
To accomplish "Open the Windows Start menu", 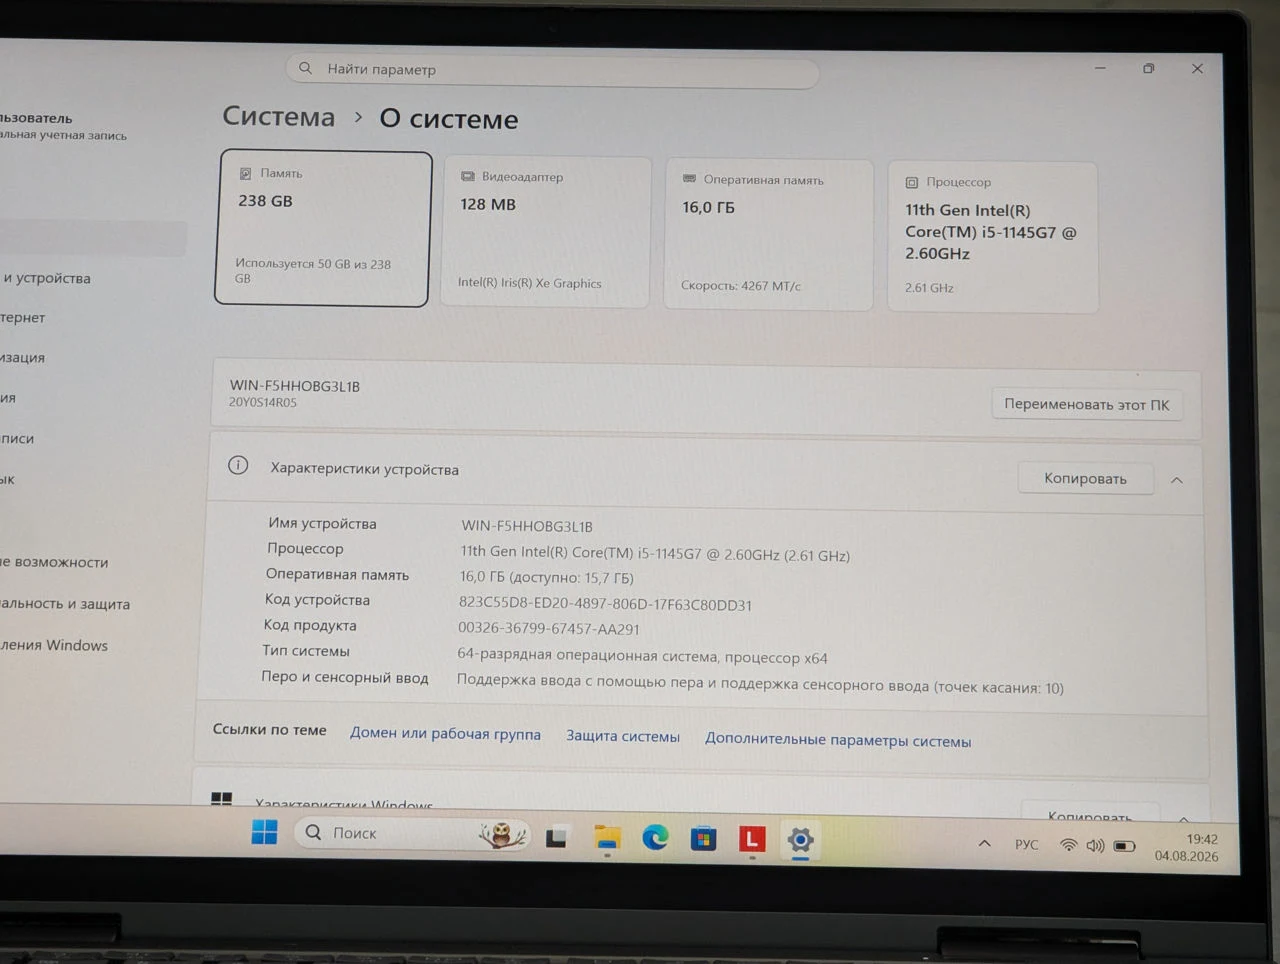I will tap(264, 832).
